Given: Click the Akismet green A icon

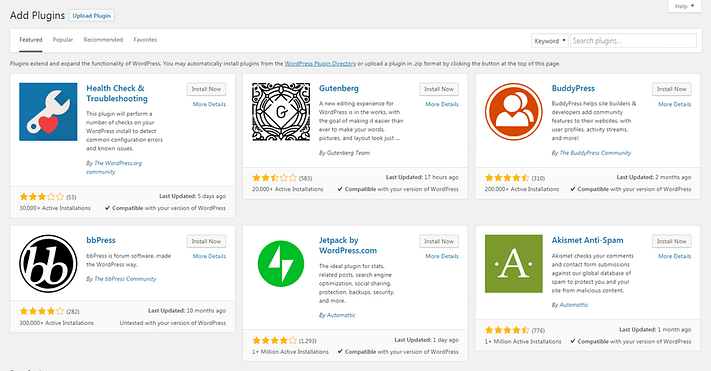Looking at the screenshot, I should 514,264.
